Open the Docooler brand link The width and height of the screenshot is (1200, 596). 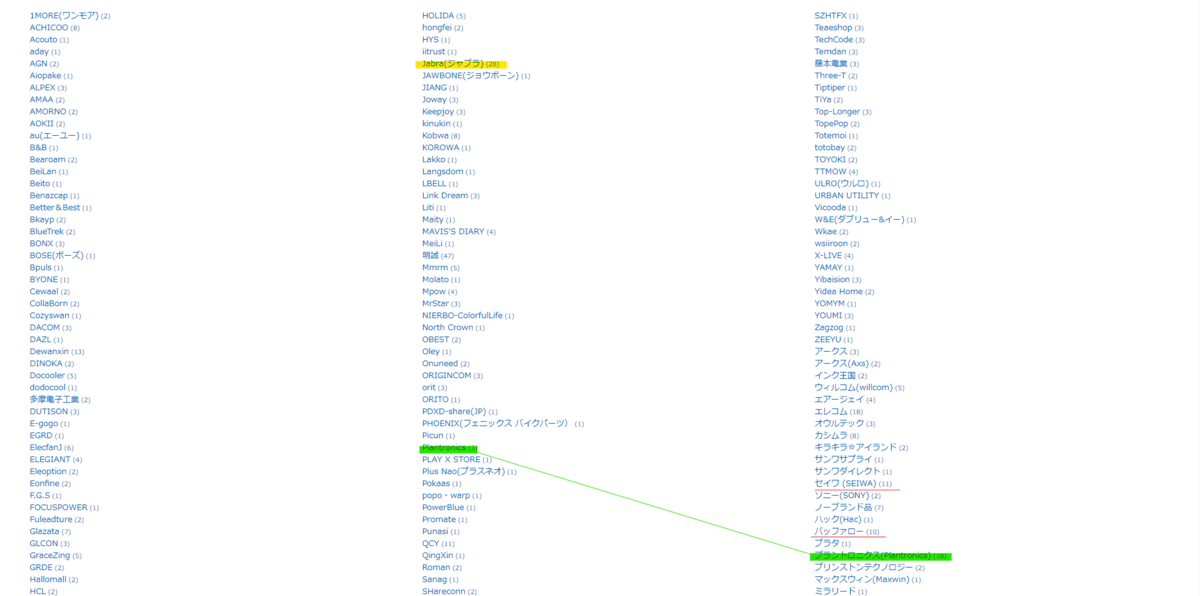(x=47, y=376)
